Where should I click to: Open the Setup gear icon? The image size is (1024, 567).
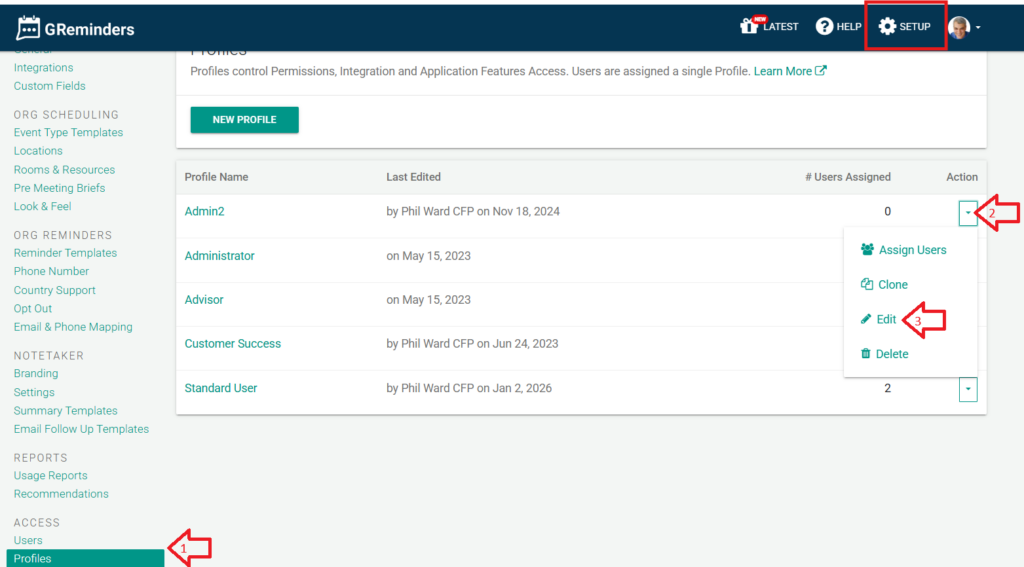click(x=886, y=26)
